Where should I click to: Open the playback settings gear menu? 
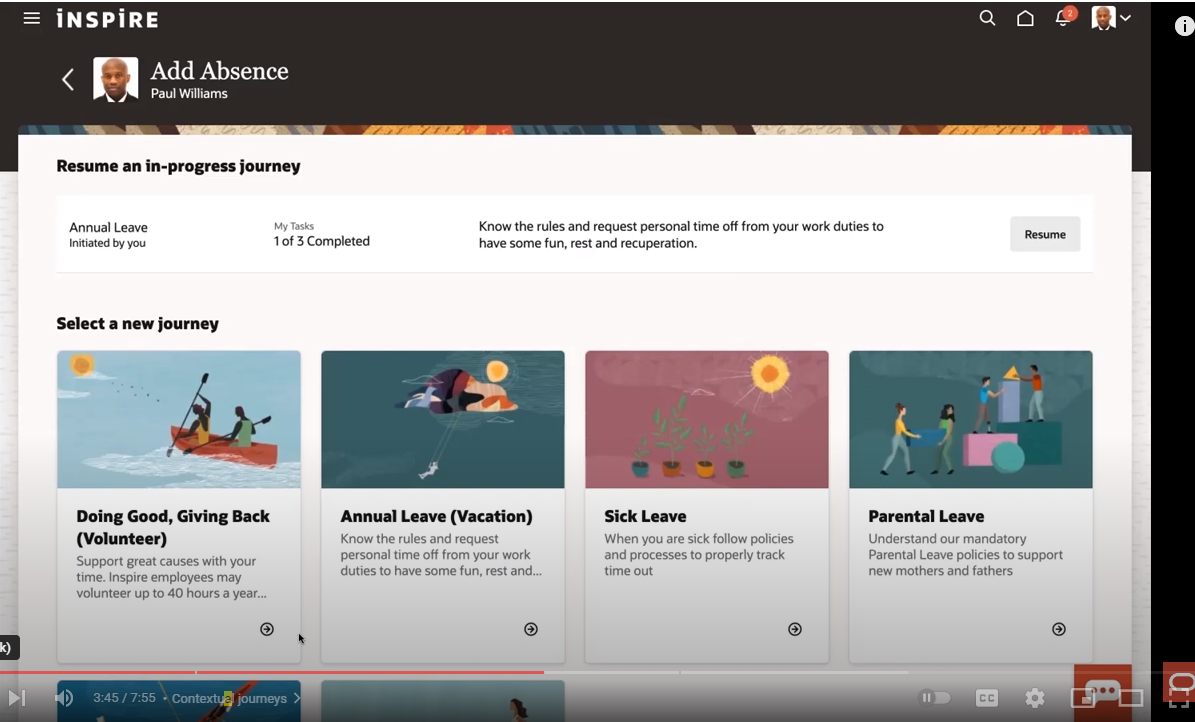coord(1034,698)
